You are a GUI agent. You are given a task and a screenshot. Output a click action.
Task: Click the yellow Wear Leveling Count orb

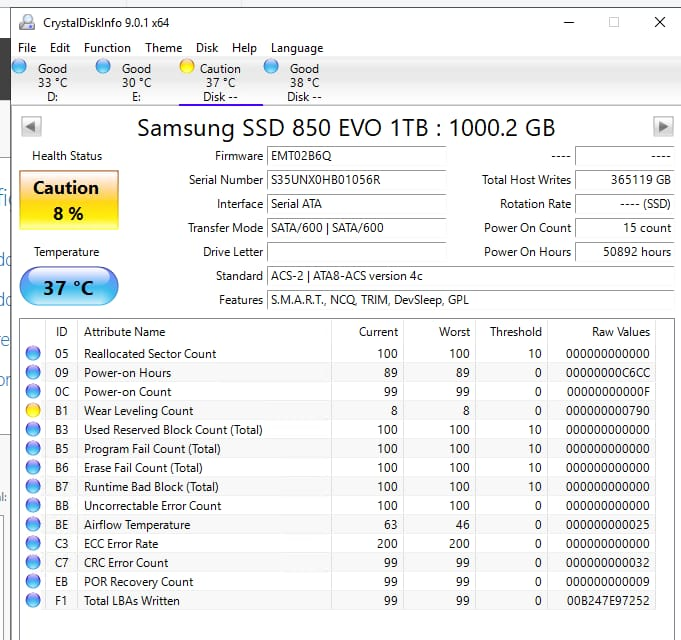coord(33,410)
